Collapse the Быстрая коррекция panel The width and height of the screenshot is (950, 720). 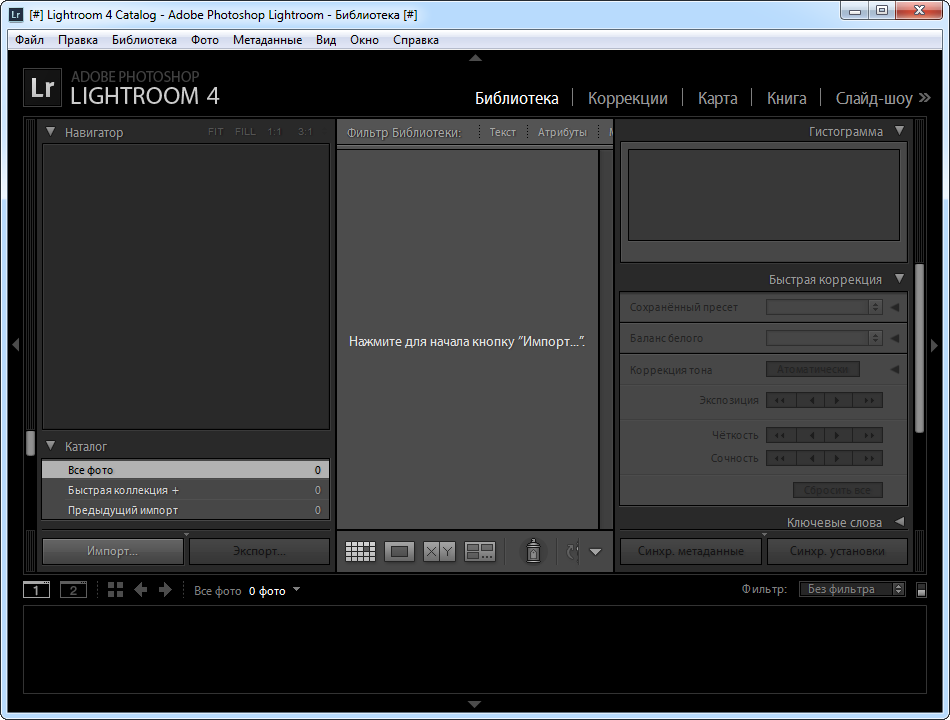[x=900, y=278]
